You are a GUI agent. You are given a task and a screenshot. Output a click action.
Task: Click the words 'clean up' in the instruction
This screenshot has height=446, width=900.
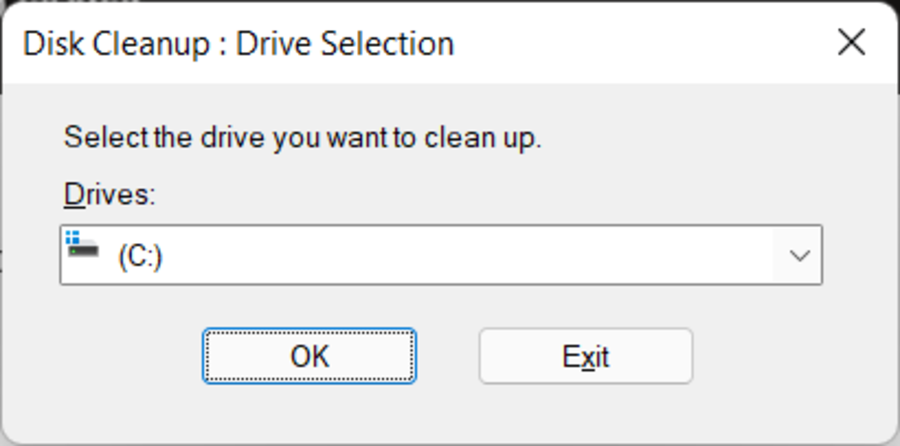482,138
